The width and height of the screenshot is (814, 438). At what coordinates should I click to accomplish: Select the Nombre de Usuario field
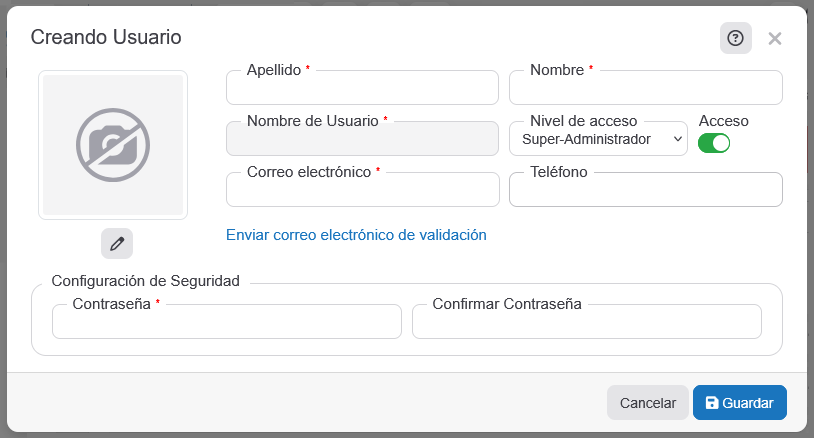point(362,140)
